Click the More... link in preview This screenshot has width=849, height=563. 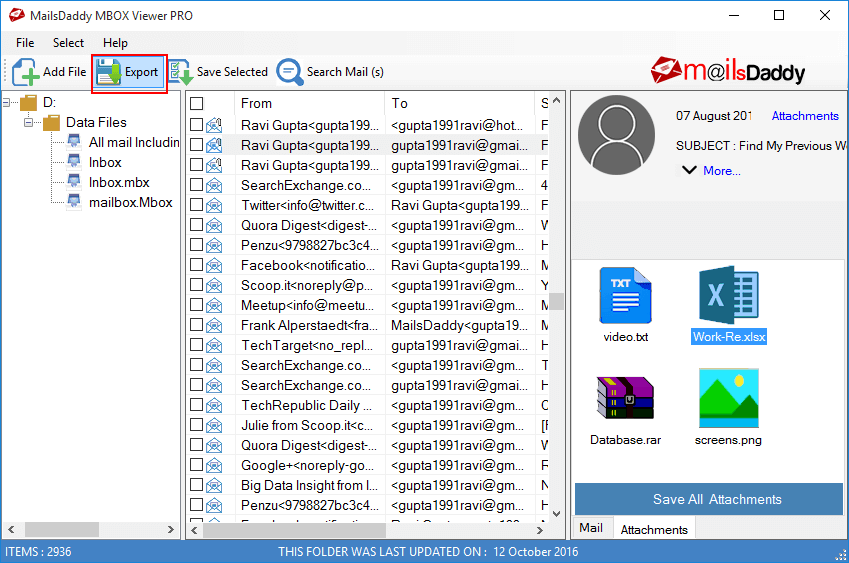(722, 171)
